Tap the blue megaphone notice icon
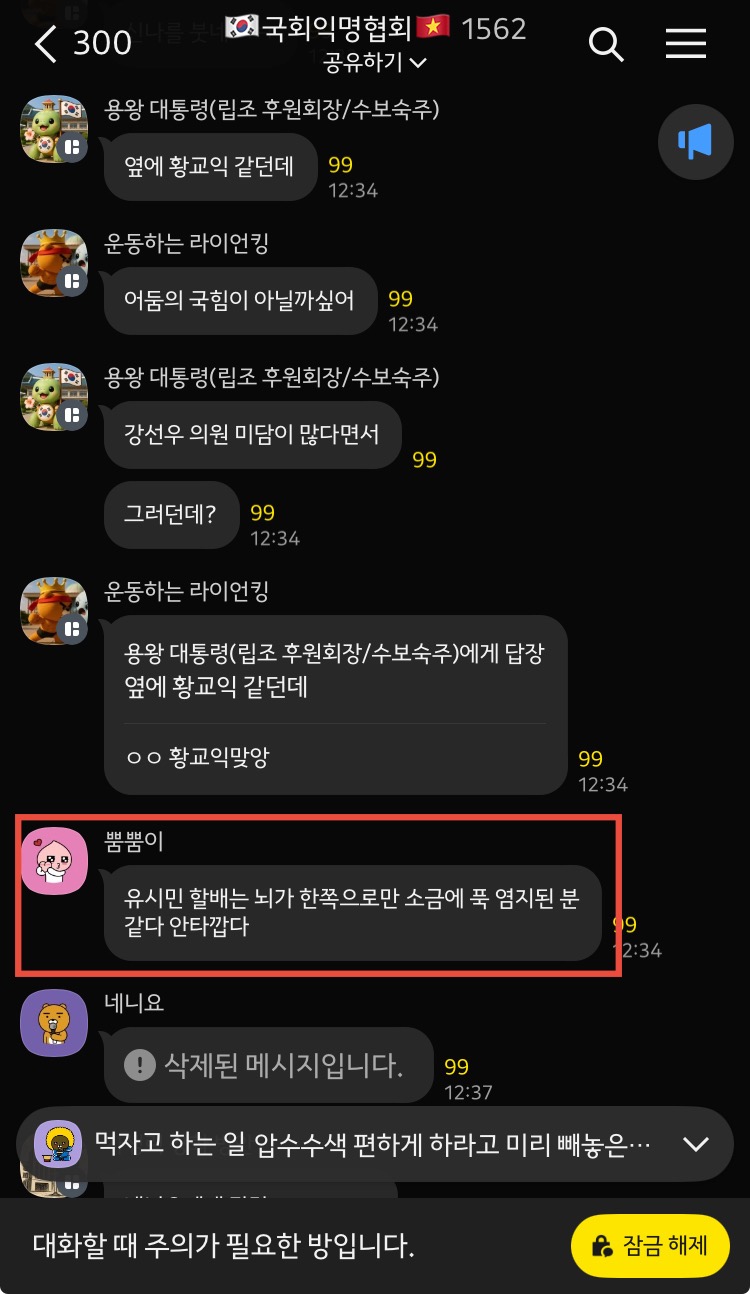This screenshot has height=1294, width=750. (695, 143)
